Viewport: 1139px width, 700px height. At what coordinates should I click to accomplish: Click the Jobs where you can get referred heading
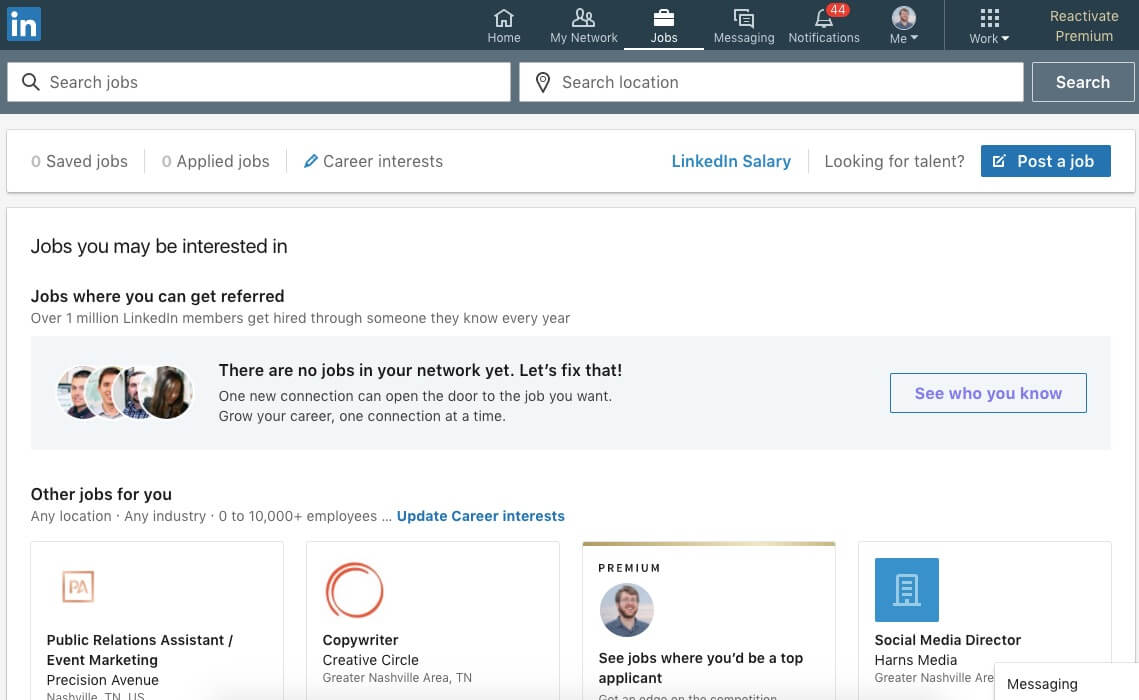pos(158,296)
